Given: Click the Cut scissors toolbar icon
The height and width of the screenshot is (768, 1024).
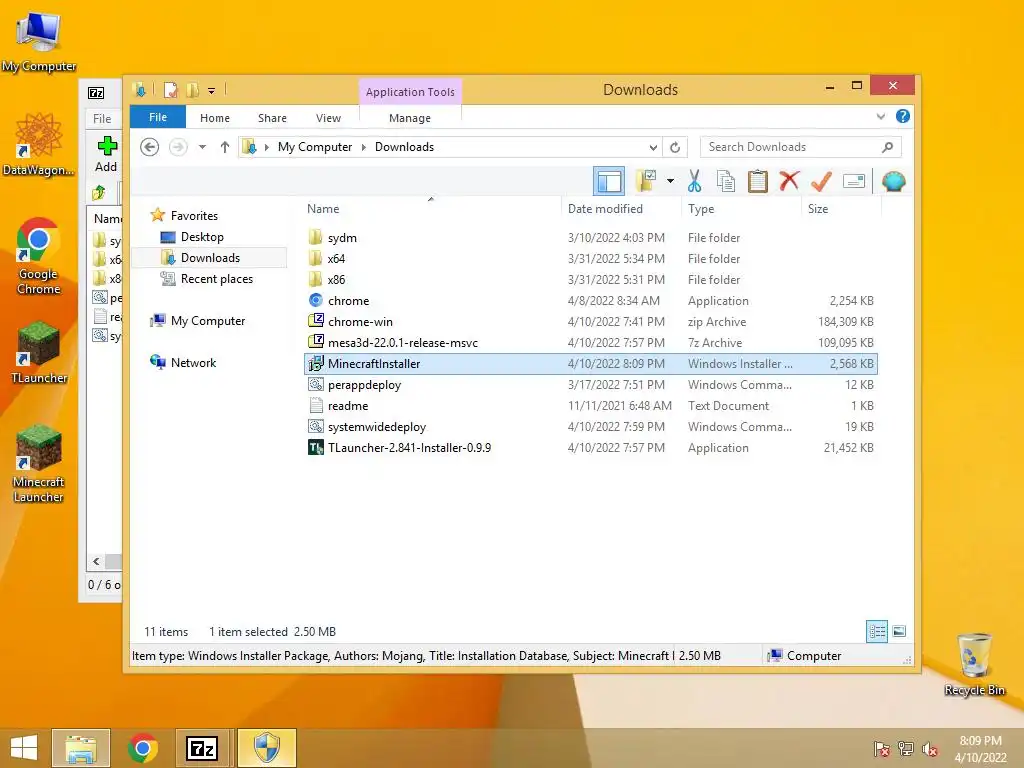Looking at the screenshot, I should (694, 181).
